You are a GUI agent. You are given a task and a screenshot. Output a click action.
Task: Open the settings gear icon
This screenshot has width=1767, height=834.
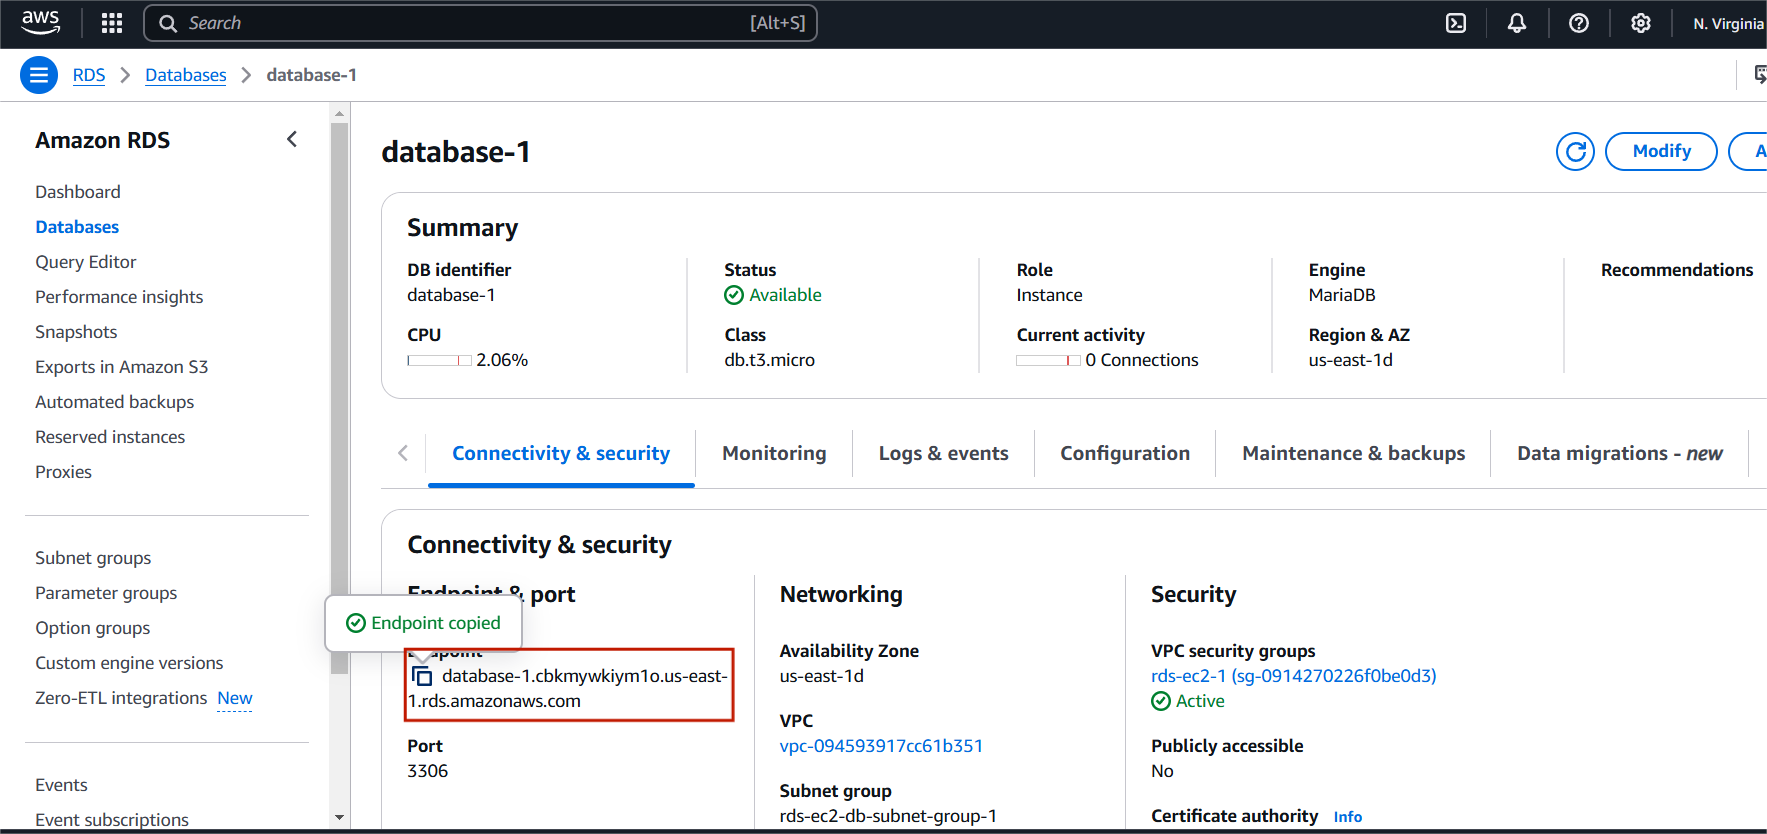pos(1641,23)
